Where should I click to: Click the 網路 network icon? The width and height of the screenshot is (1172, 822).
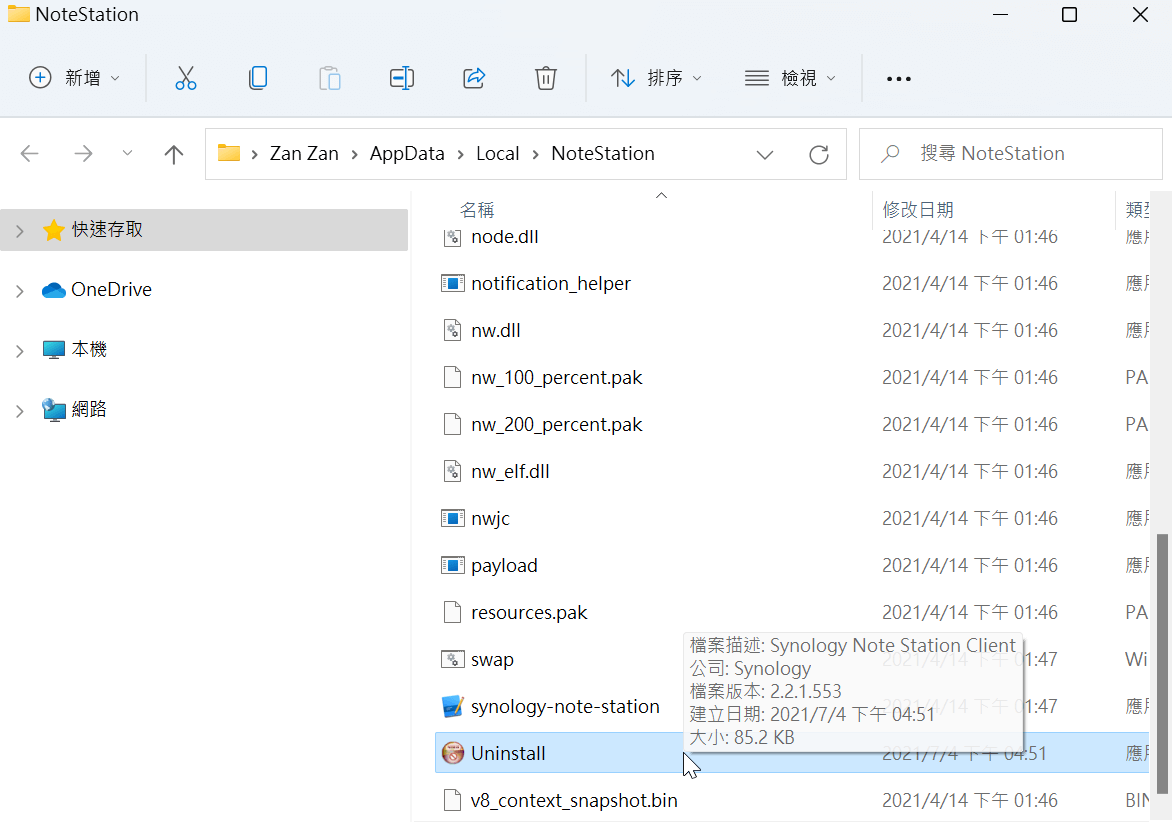54,410
